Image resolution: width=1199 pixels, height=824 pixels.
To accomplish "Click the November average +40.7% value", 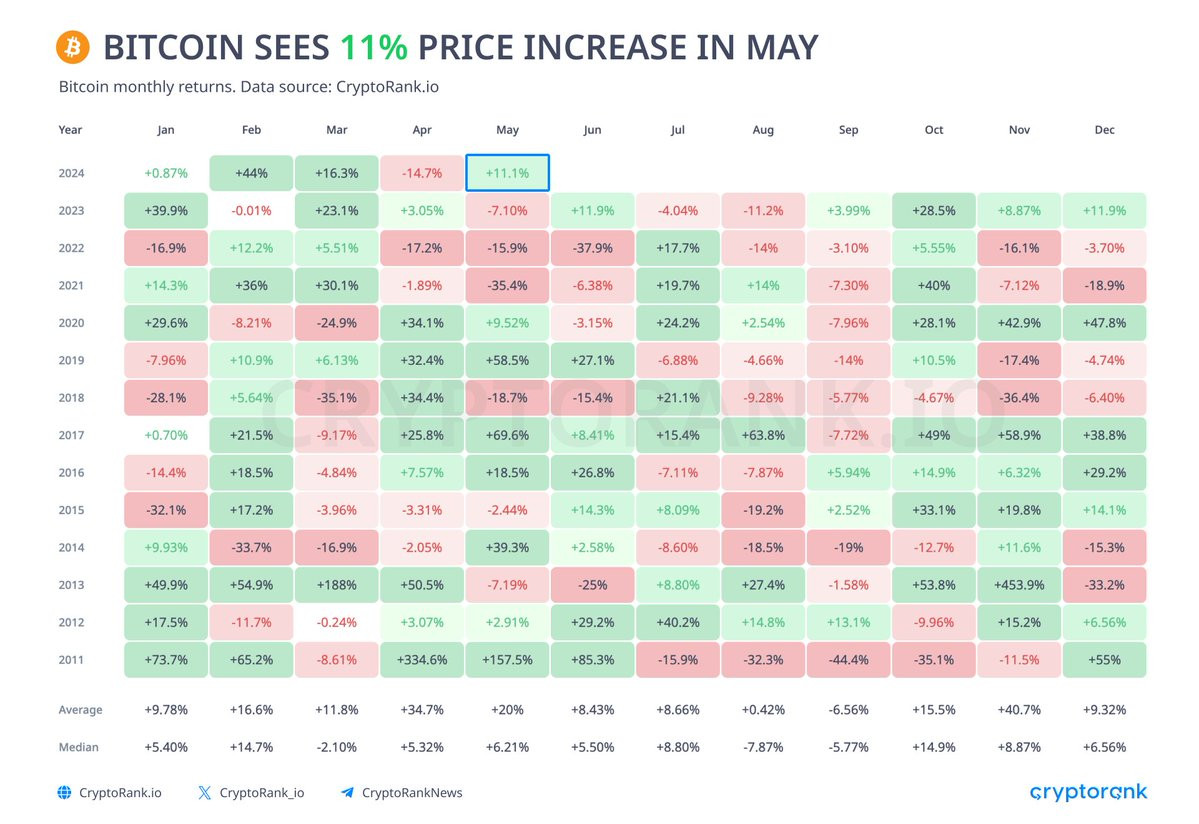I will tap(1019, 709).
